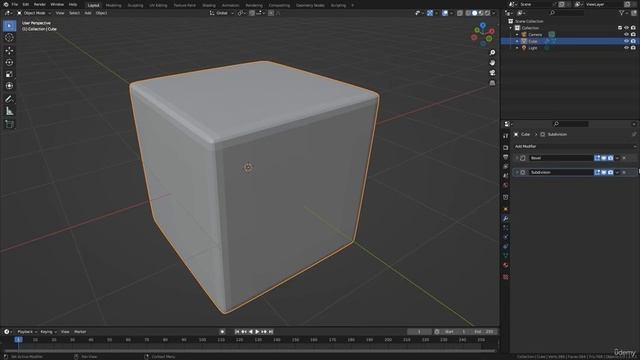This screenshot has width=640, height=360.
Task: Open the Object Data properties tab
Action: pyautogui.click(x=506, y=256)
